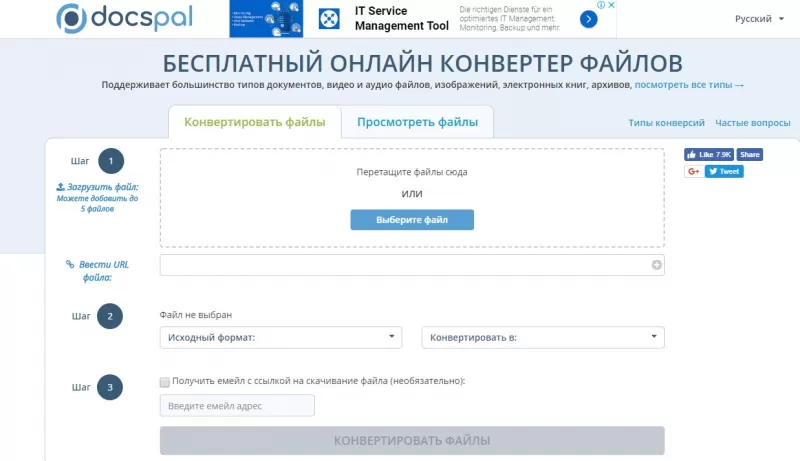Click the Facebook Like button
The width and height of the screenshot is (800, 461).
point(709,155)
